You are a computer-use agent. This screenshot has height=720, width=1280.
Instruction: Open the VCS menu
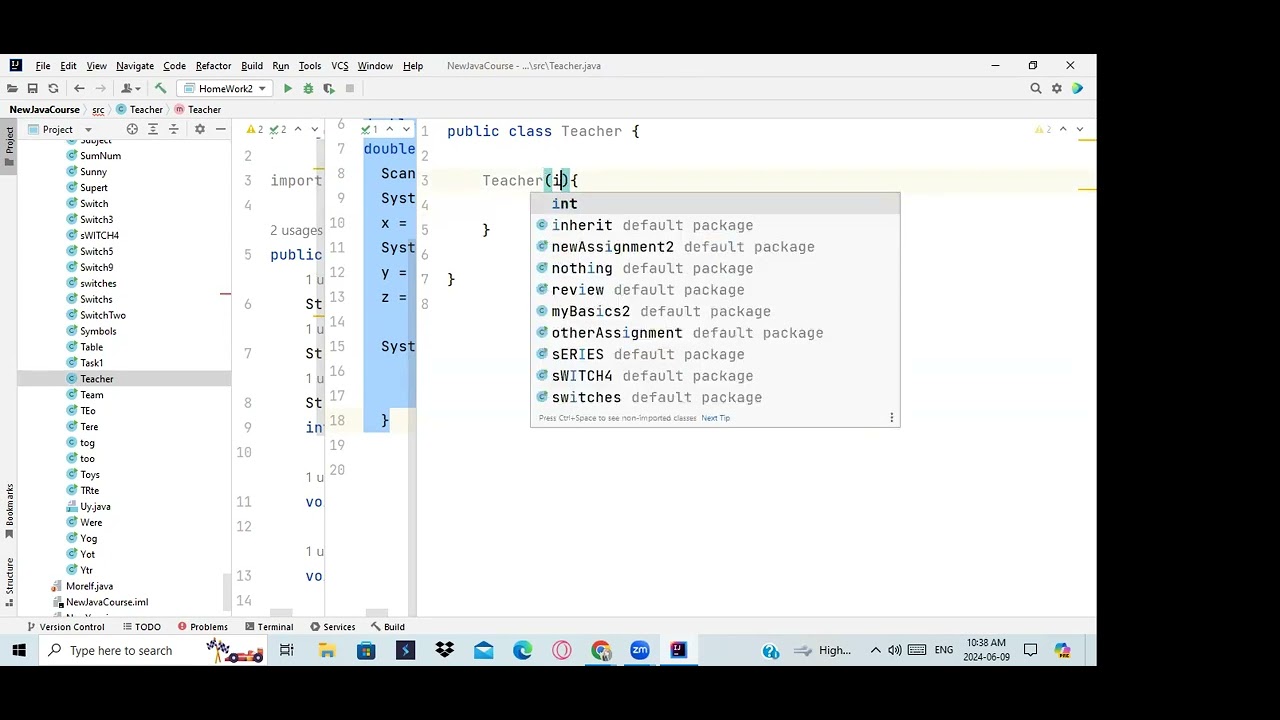(x=340, y=66)
